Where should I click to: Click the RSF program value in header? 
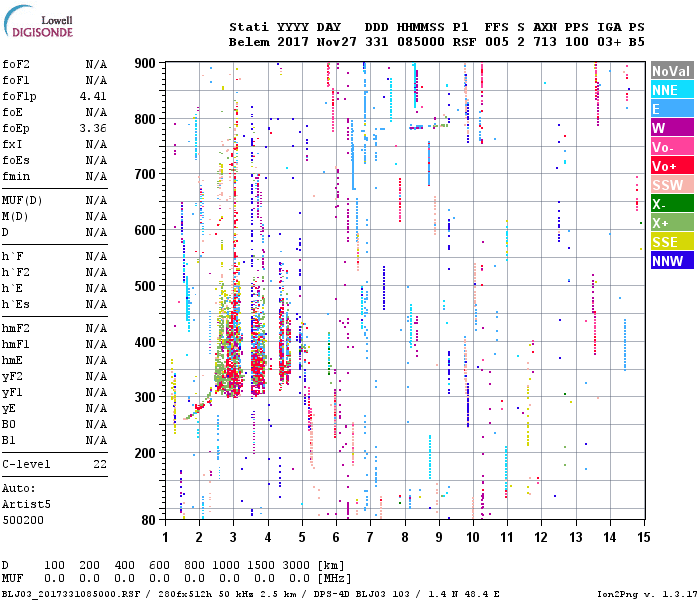point(464,42)
